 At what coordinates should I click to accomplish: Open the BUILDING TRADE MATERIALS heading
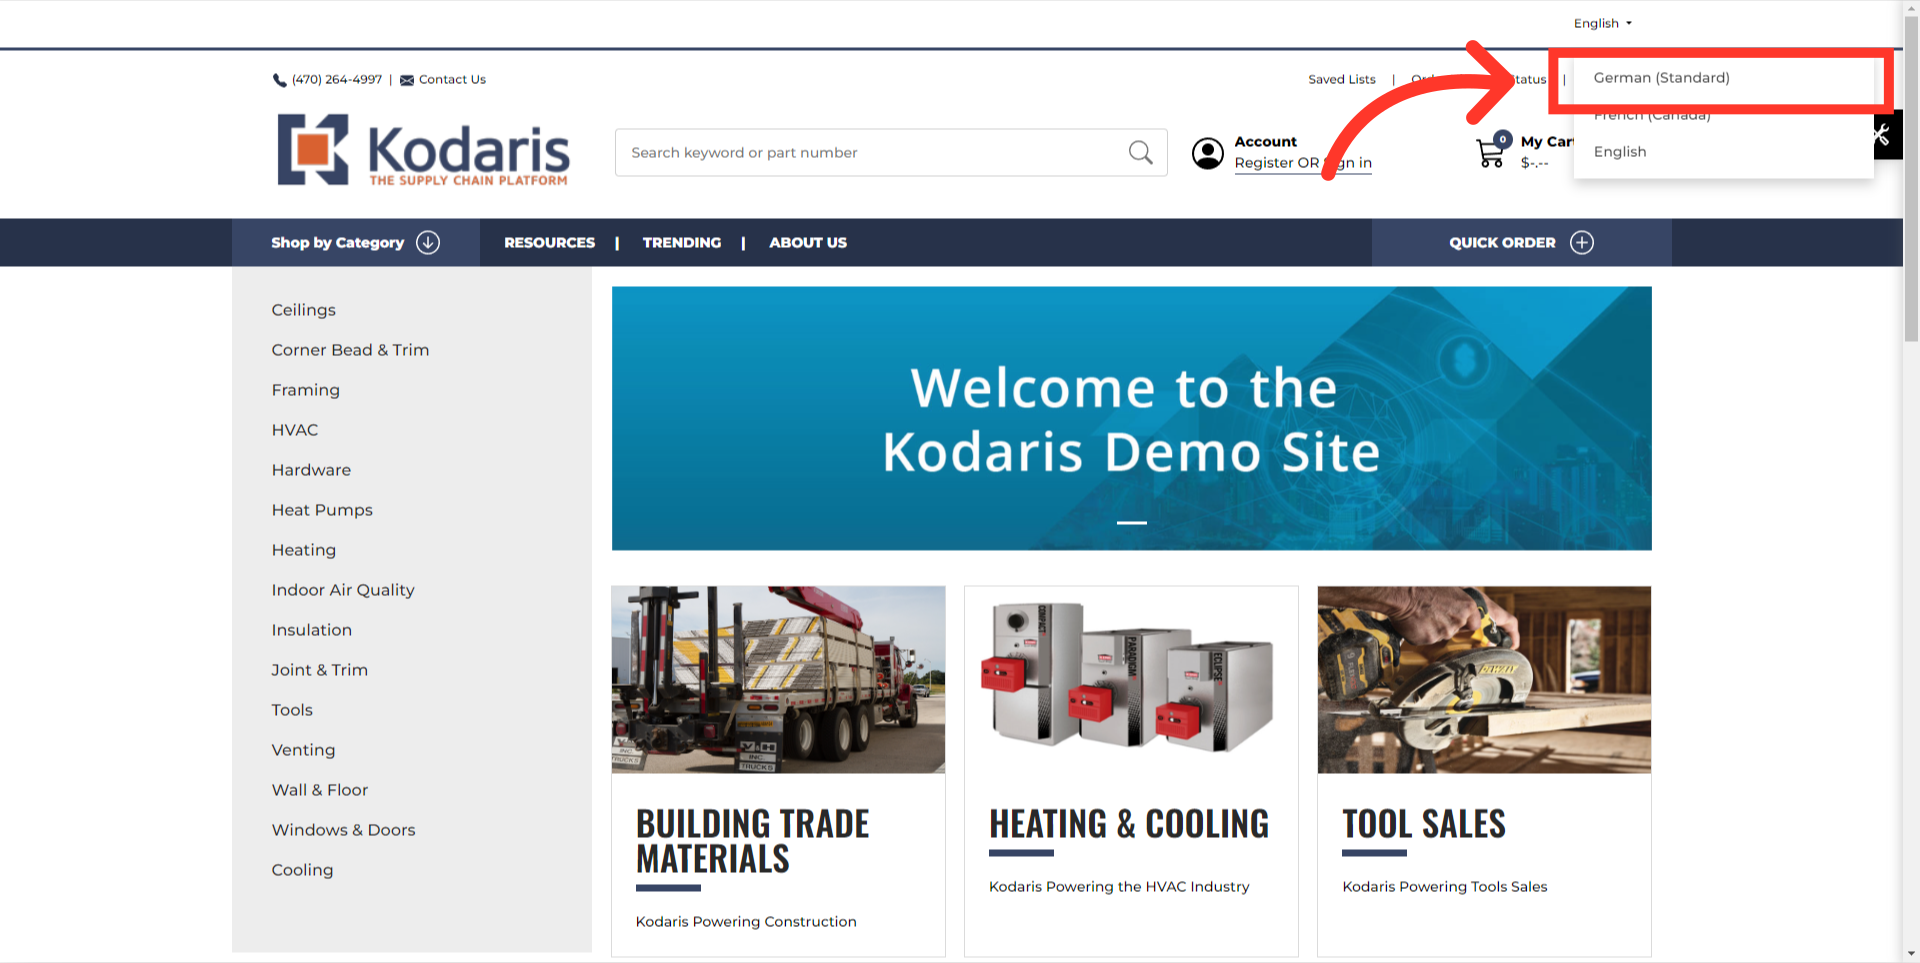point(752,841)
